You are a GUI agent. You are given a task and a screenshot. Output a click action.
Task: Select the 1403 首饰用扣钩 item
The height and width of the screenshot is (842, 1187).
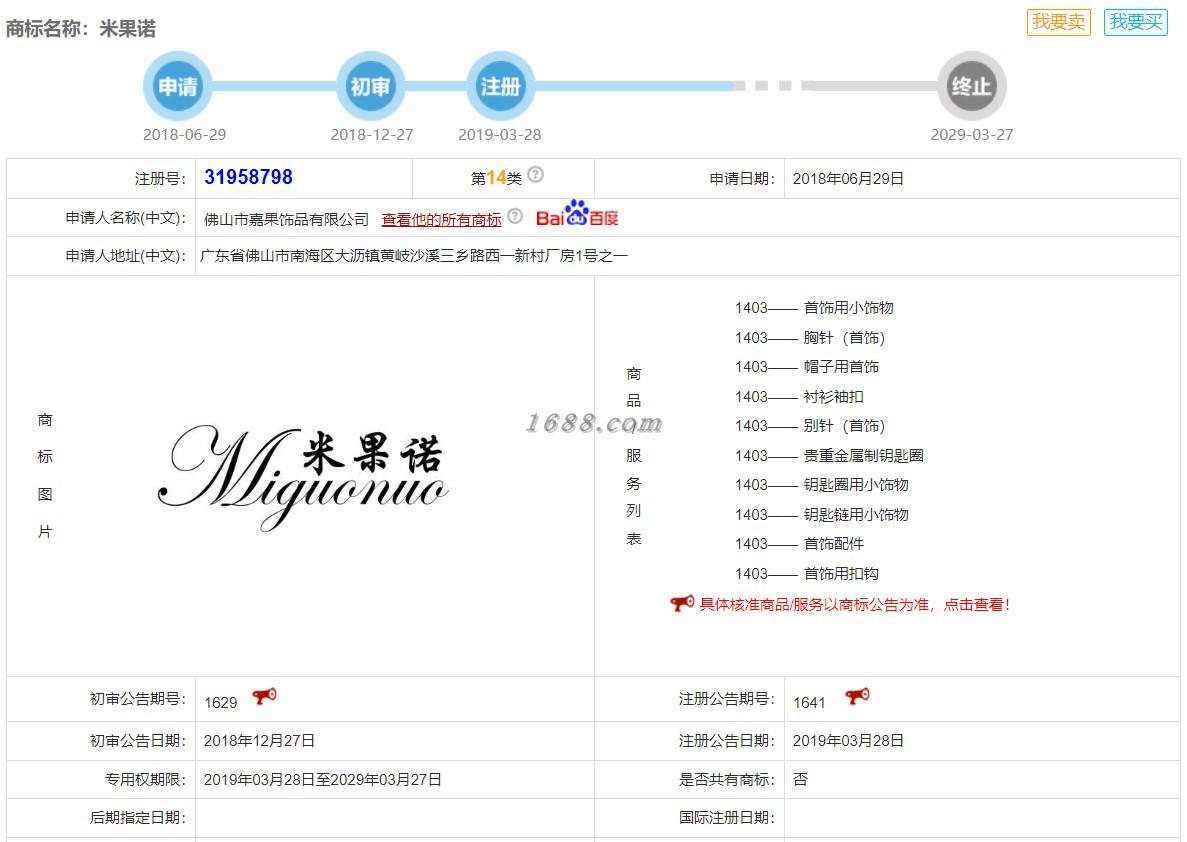(x=806, y=574)
